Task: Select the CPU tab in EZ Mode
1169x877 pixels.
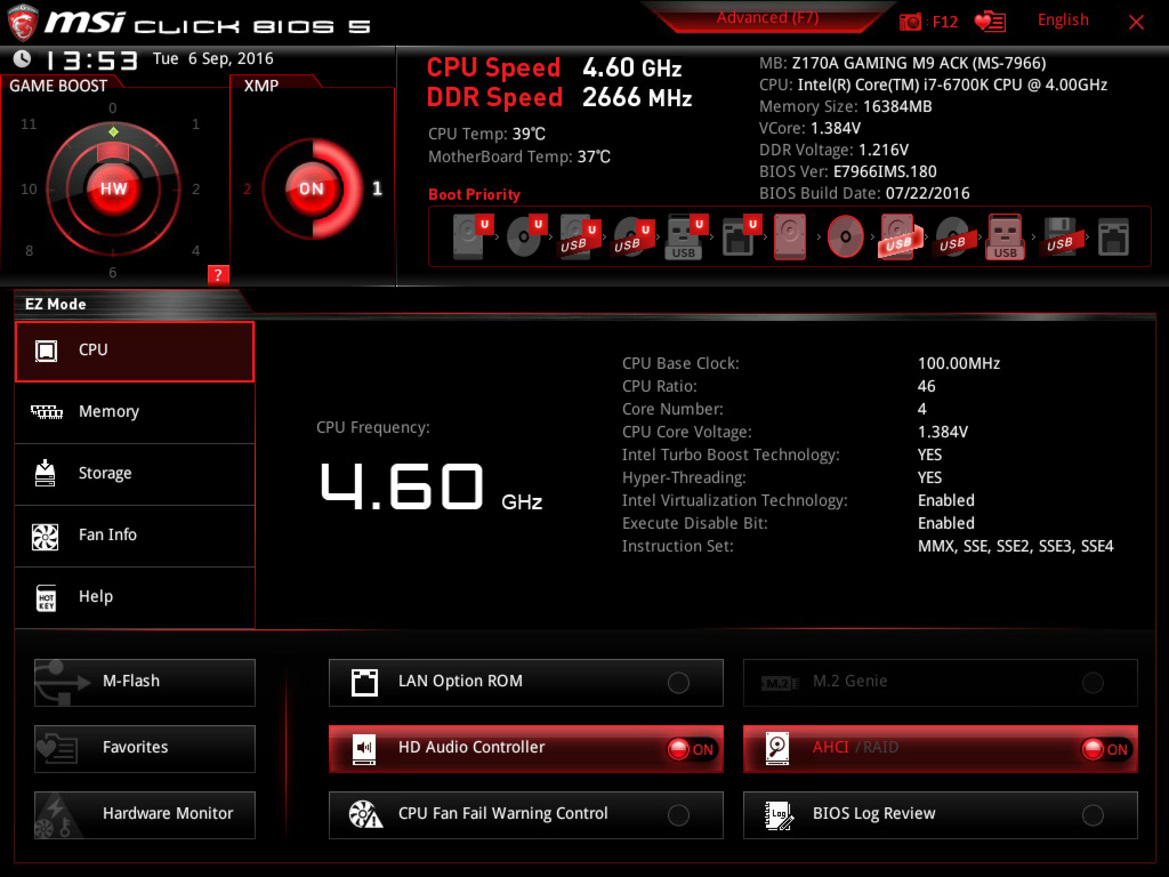Action: pos(135,351)
